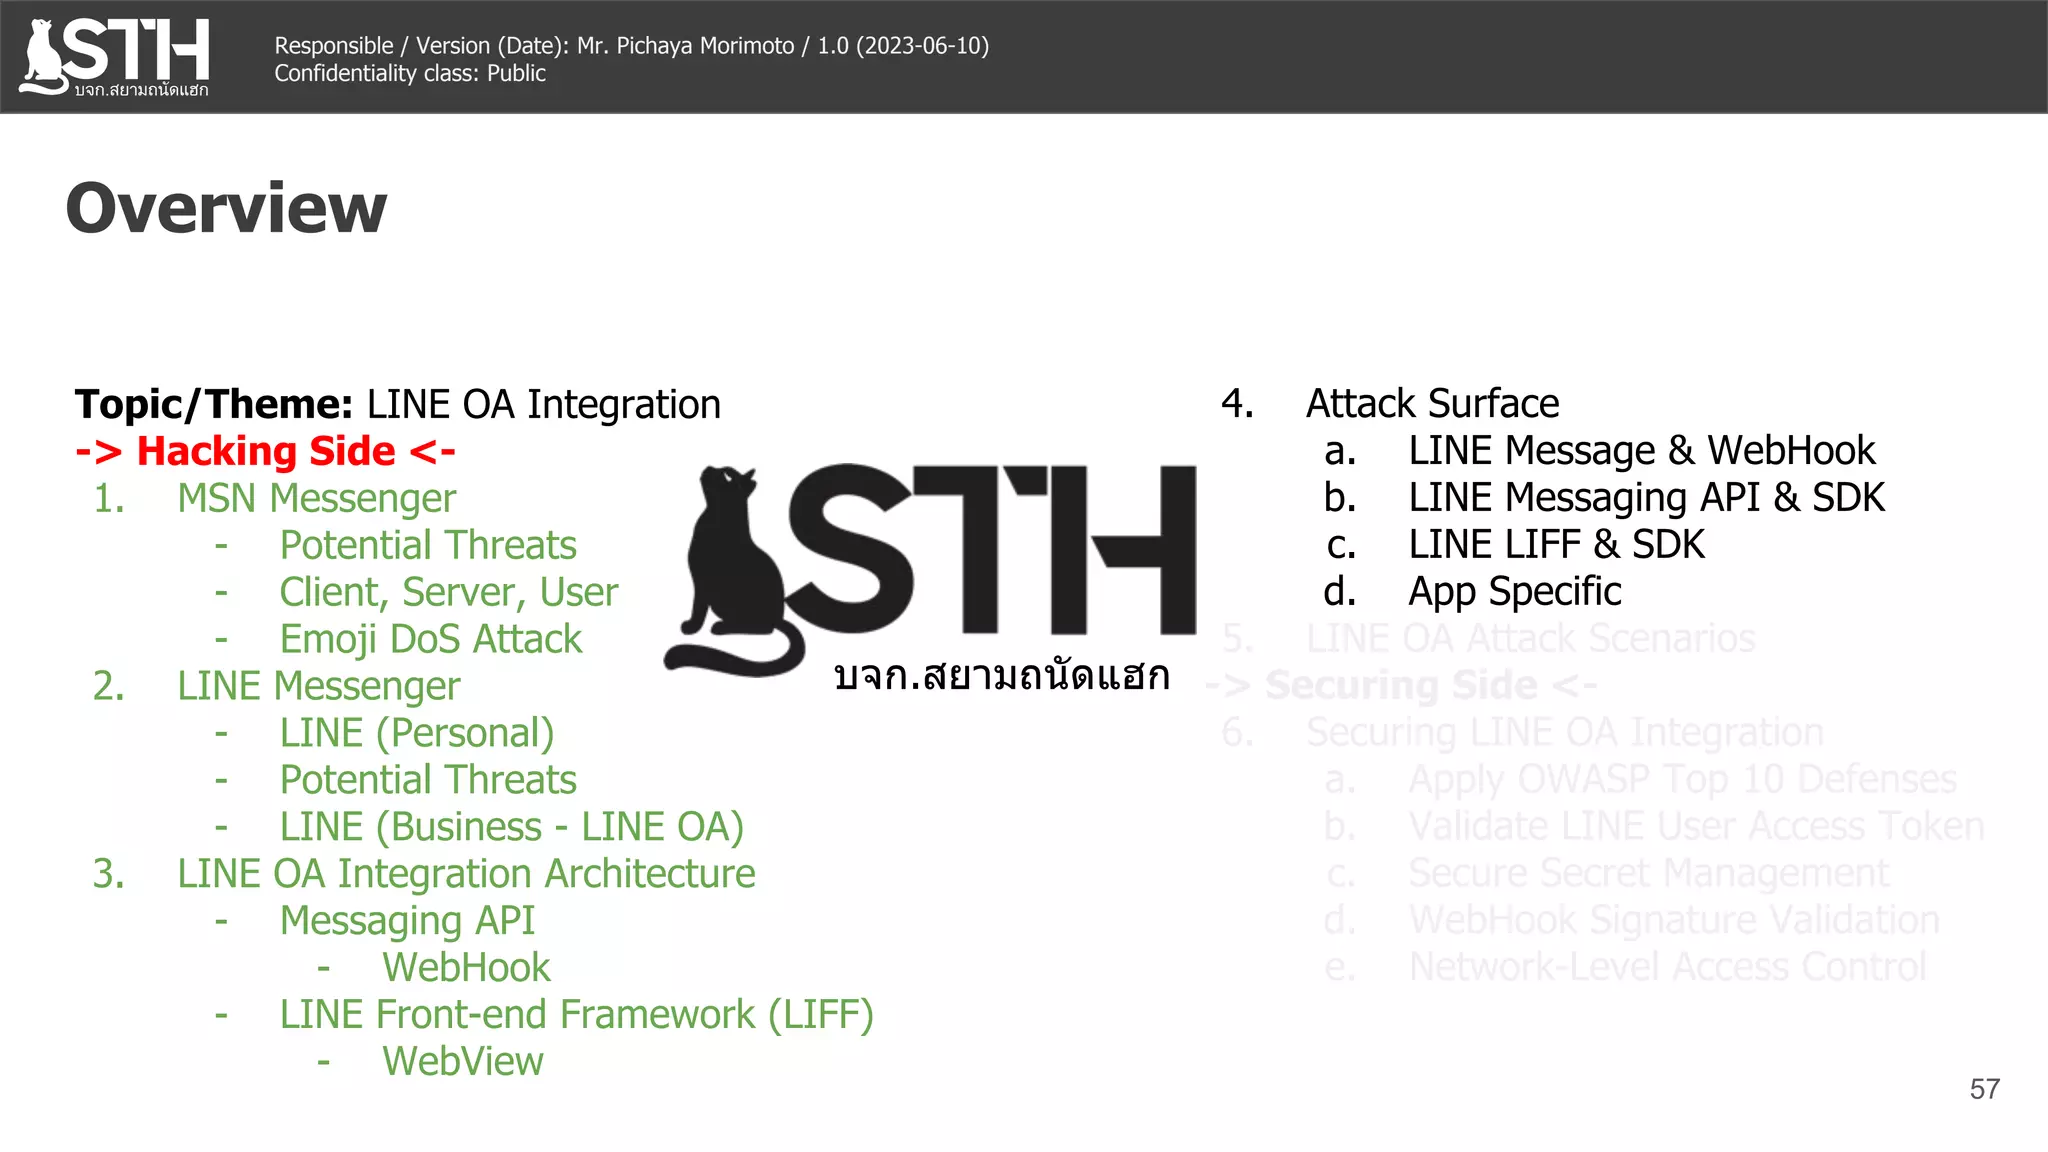
Task: Click 'Topic/Theme: LINE OA Integration' line
Action: click(x=398, y=404)
